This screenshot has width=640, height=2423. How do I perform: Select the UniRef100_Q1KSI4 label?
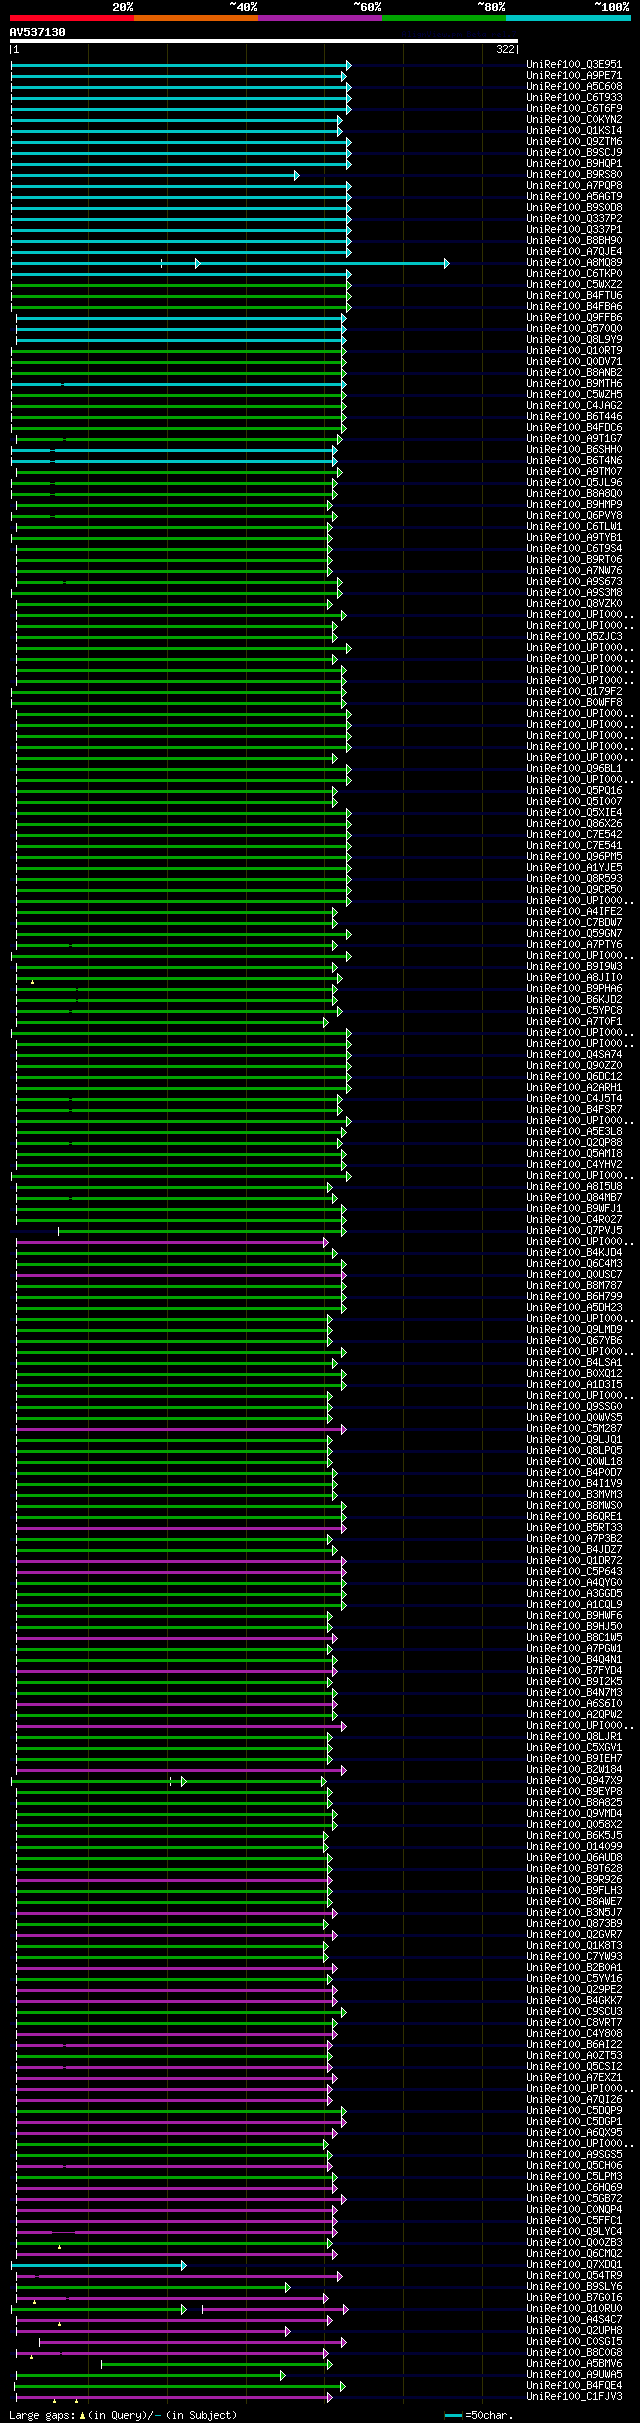tap(574, 131)
